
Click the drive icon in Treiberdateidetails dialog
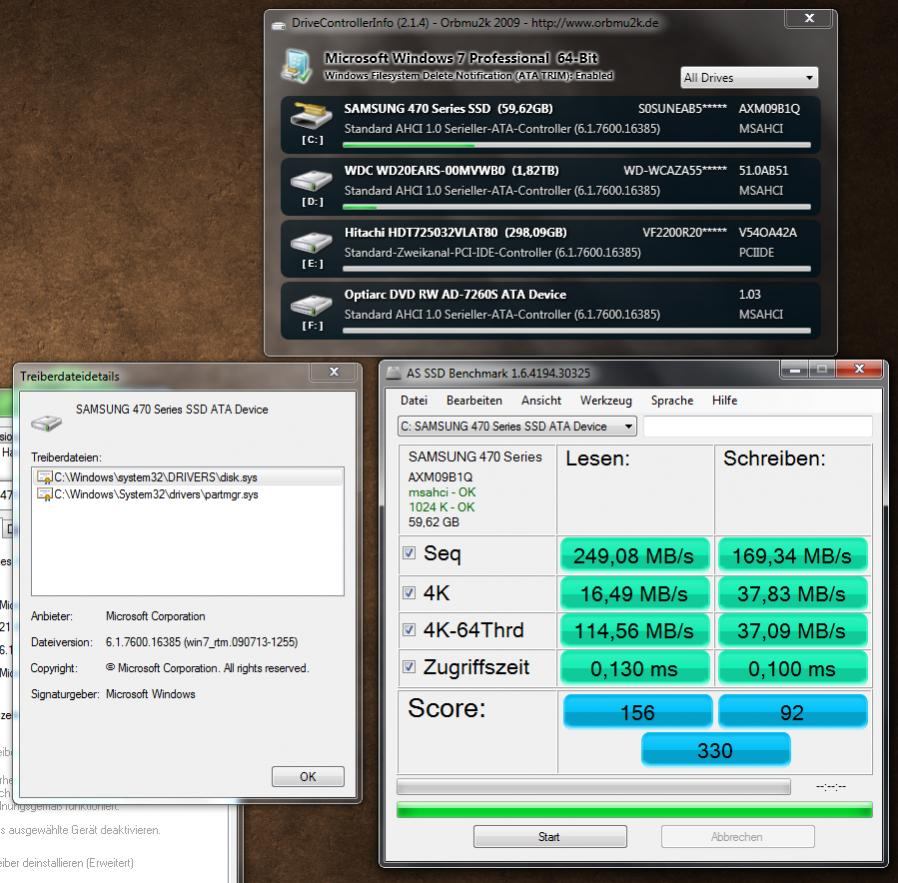46,423
